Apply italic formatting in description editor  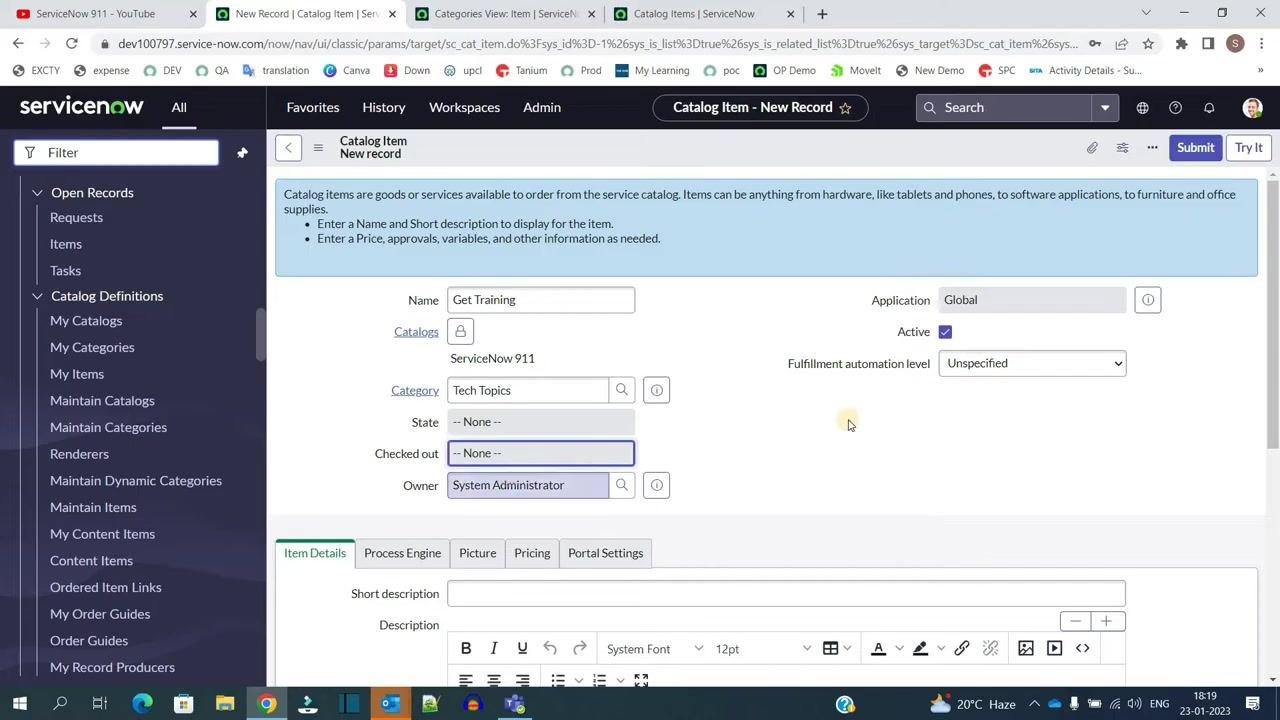pyautogui.click(x=494, y=649)
